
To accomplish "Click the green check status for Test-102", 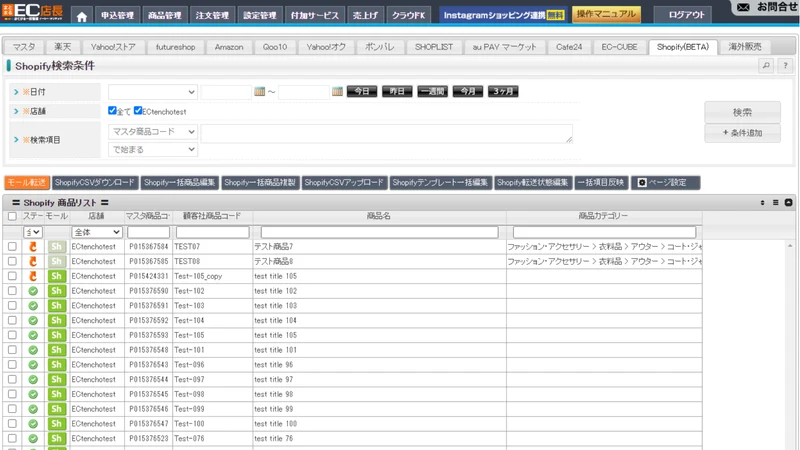I will point(33,291).
